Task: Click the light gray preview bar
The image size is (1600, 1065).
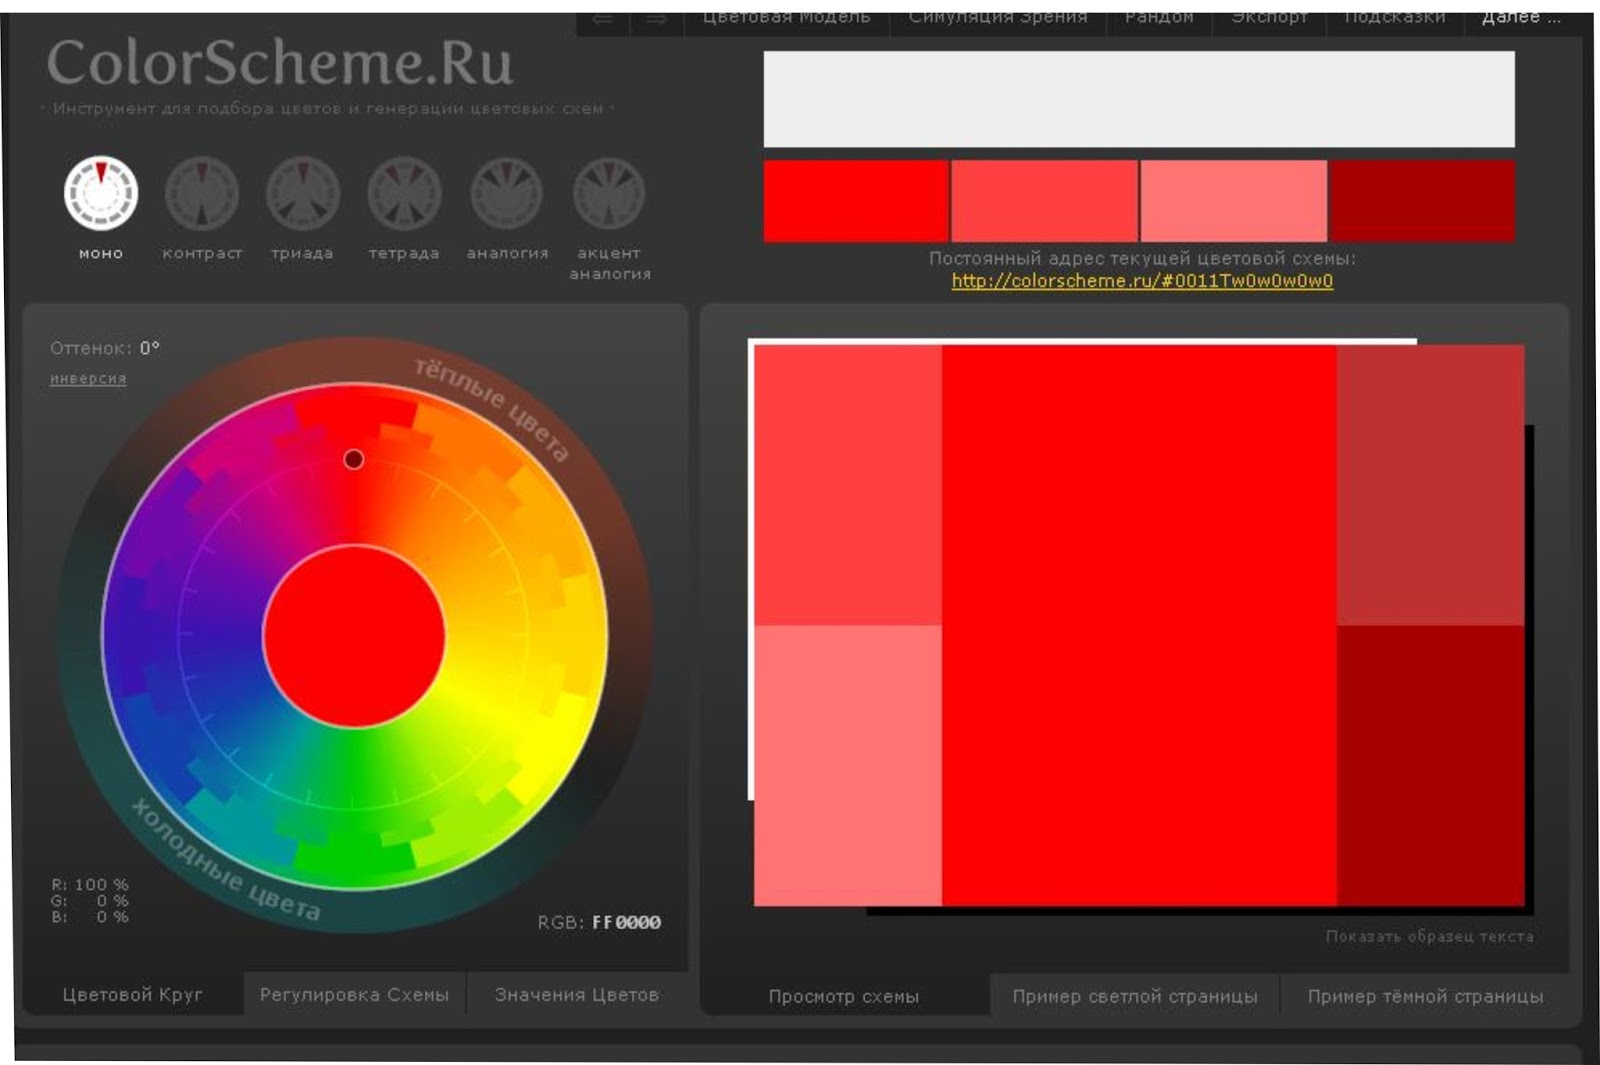Action: point(1139,99)
